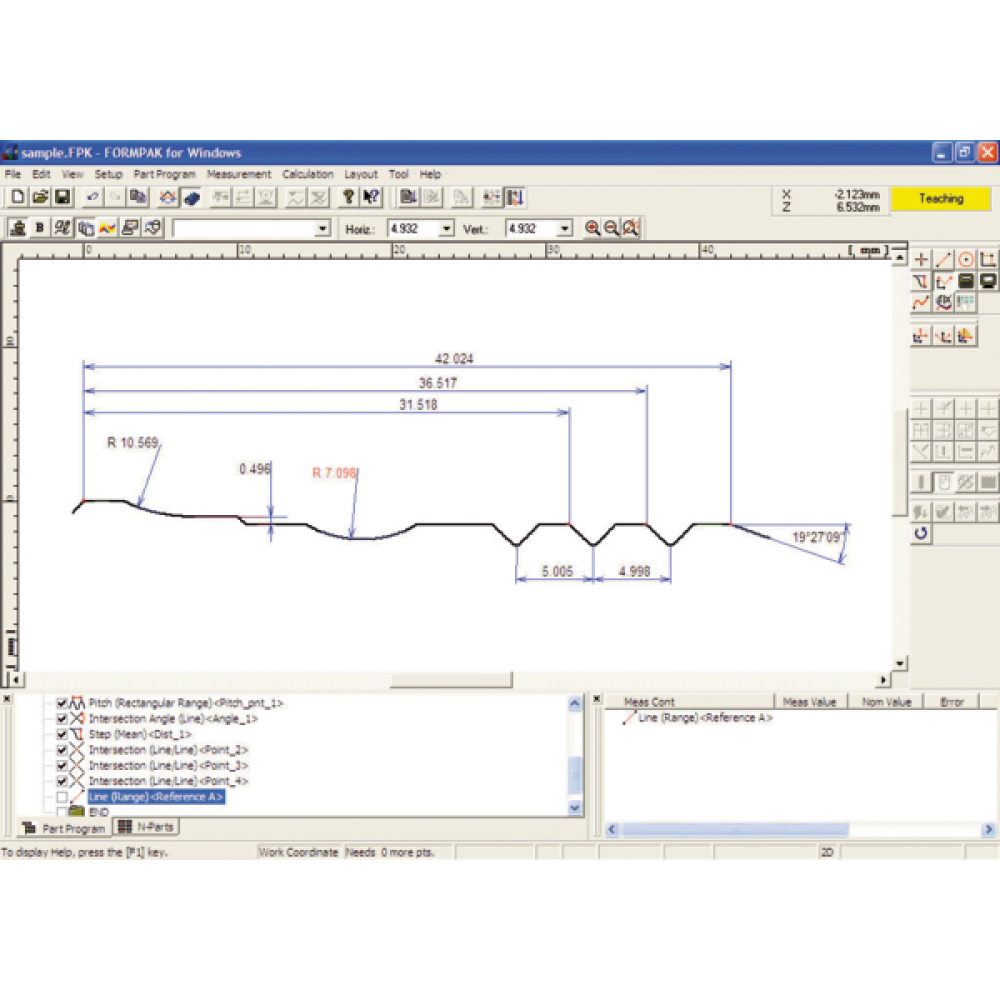
Task: Open the Measurement menu
Action: coord(238,174)
